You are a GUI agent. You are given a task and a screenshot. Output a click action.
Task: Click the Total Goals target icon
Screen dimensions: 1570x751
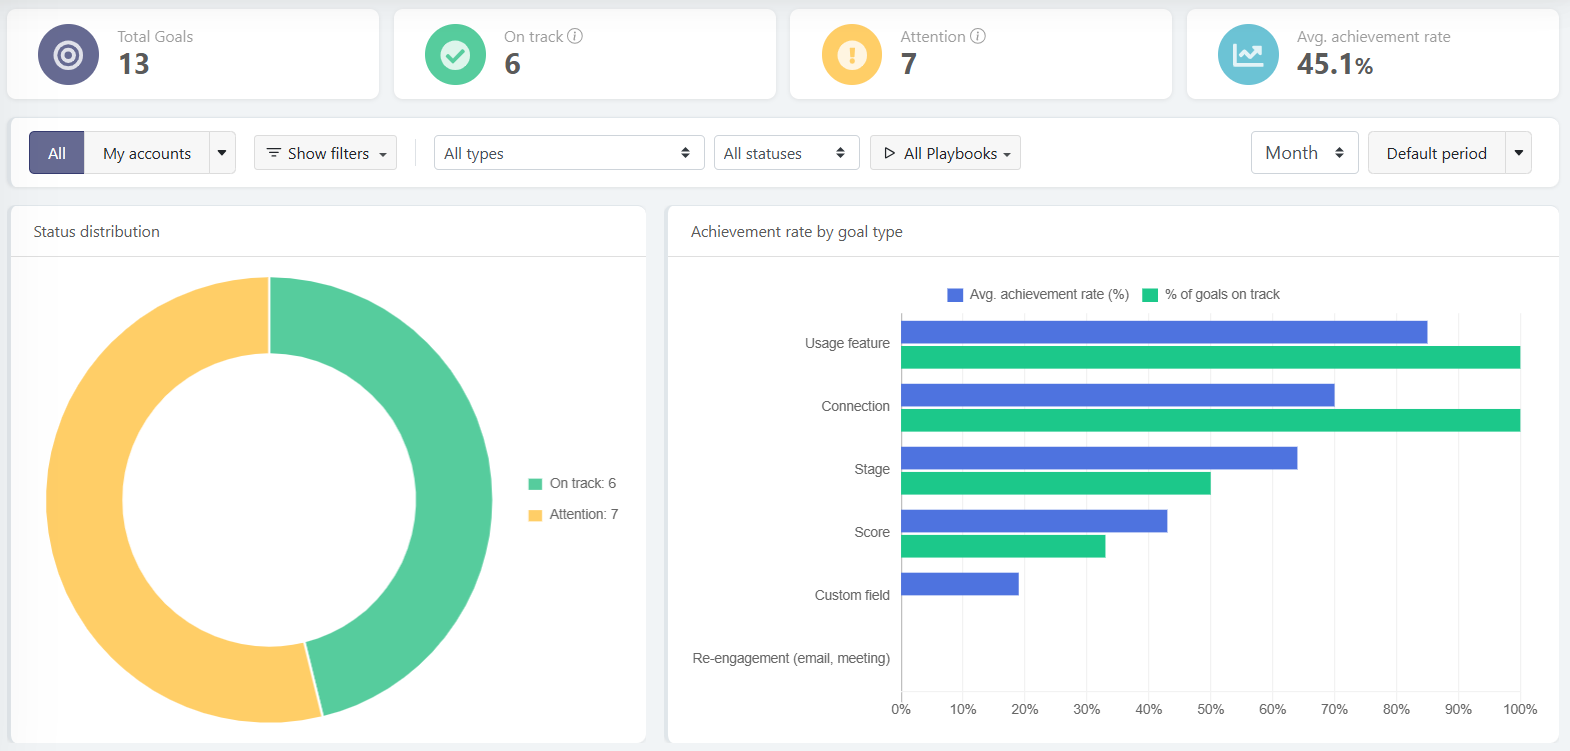68,55
